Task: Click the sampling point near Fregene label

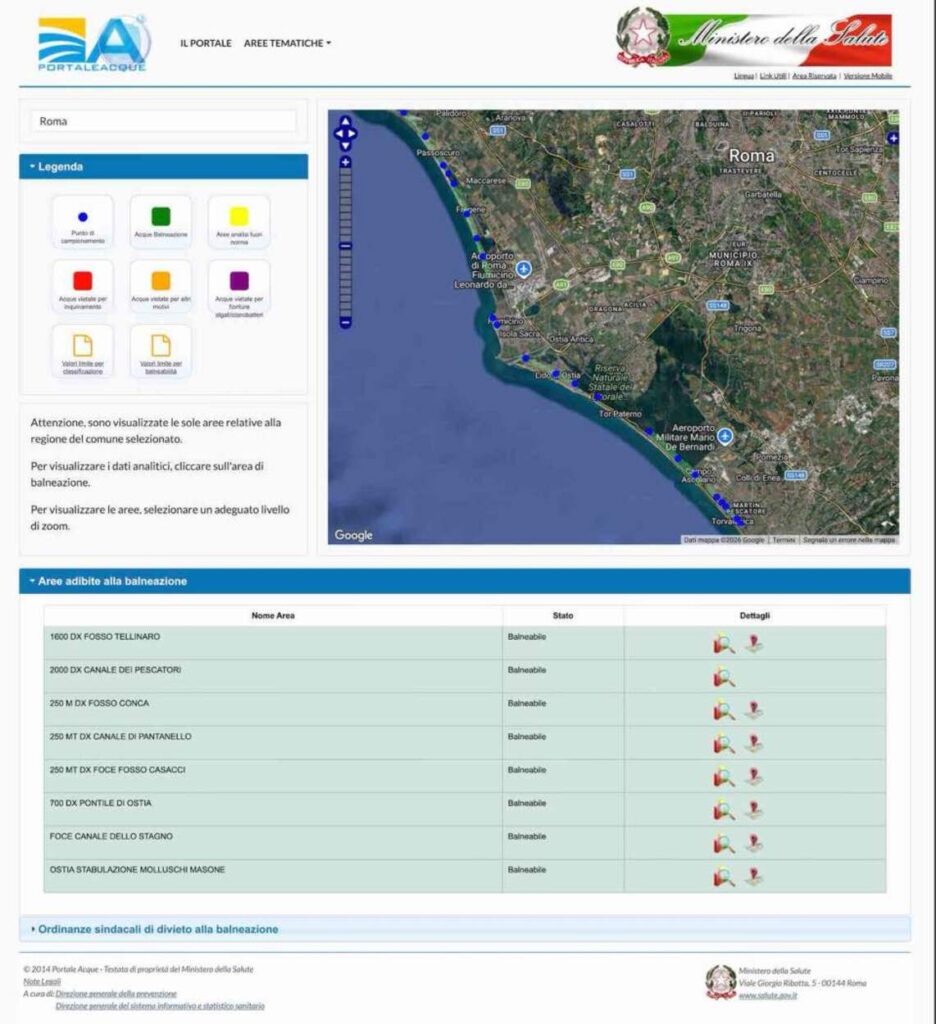Action: pos(466,213)
